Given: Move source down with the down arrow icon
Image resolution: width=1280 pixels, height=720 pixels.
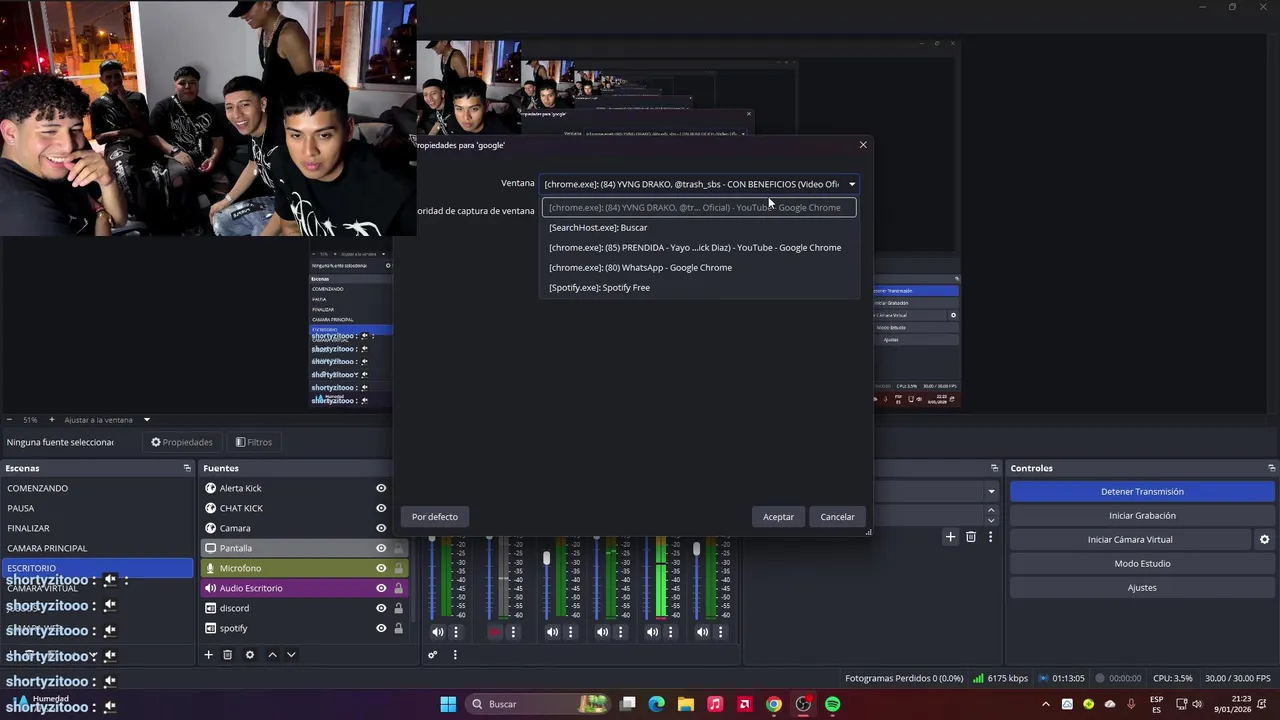Looking at the screenshot, I should tap(291, 655).
